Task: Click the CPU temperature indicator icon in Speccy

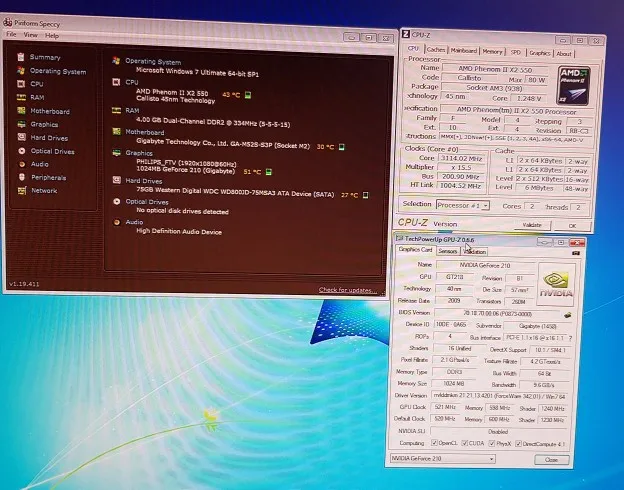Action: (x=248, y=95)
